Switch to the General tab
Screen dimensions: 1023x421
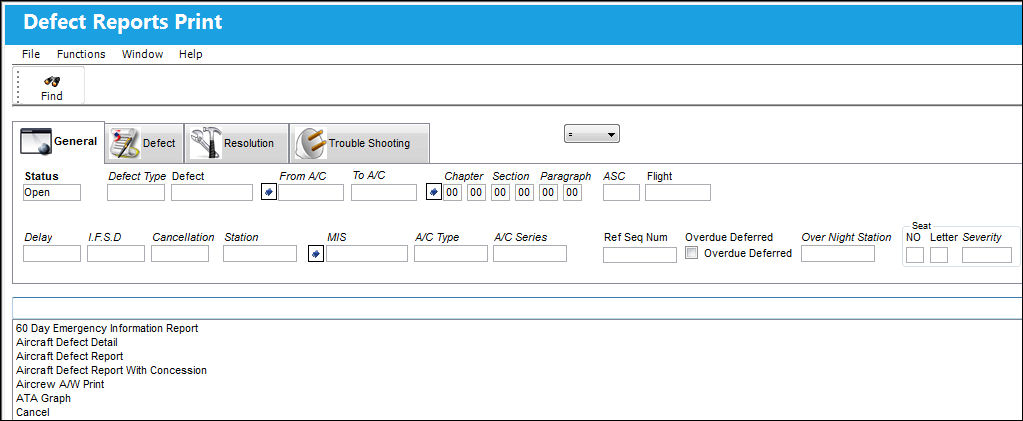tap(59, 142)
